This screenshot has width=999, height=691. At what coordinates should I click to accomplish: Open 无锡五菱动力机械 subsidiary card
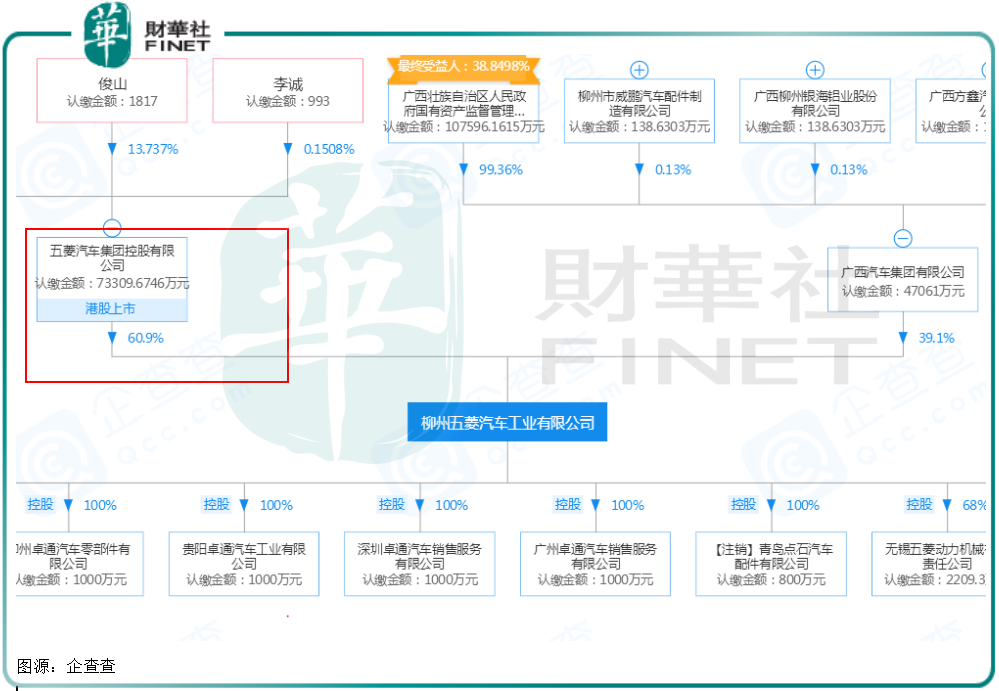929,564
